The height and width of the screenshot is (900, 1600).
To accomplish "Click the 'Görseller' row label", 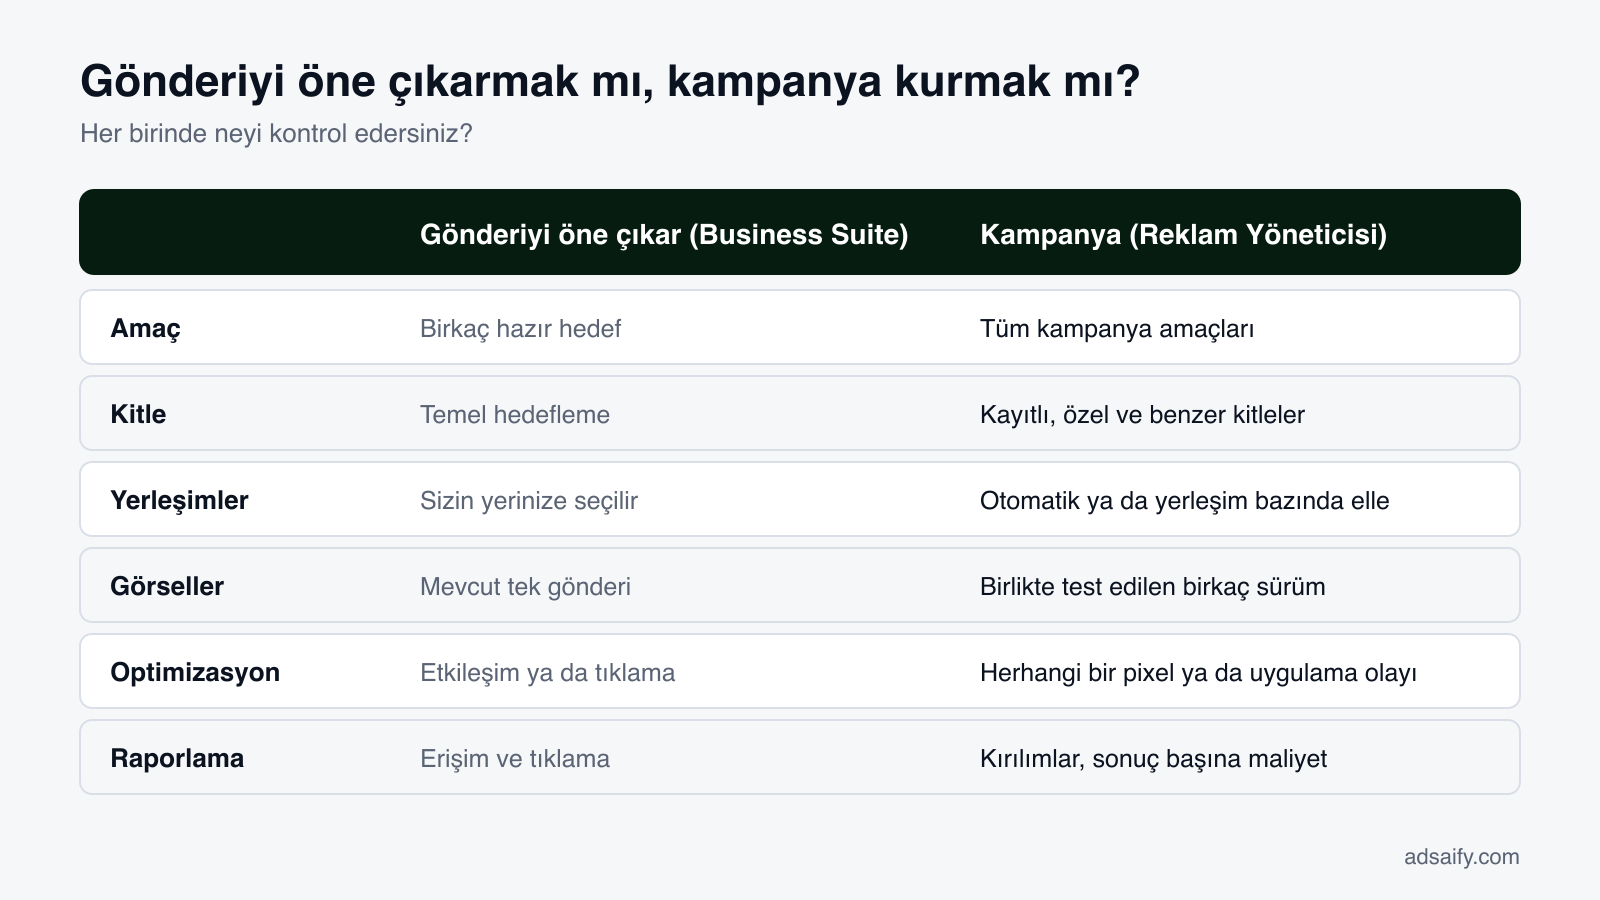I will coord(167,586).
